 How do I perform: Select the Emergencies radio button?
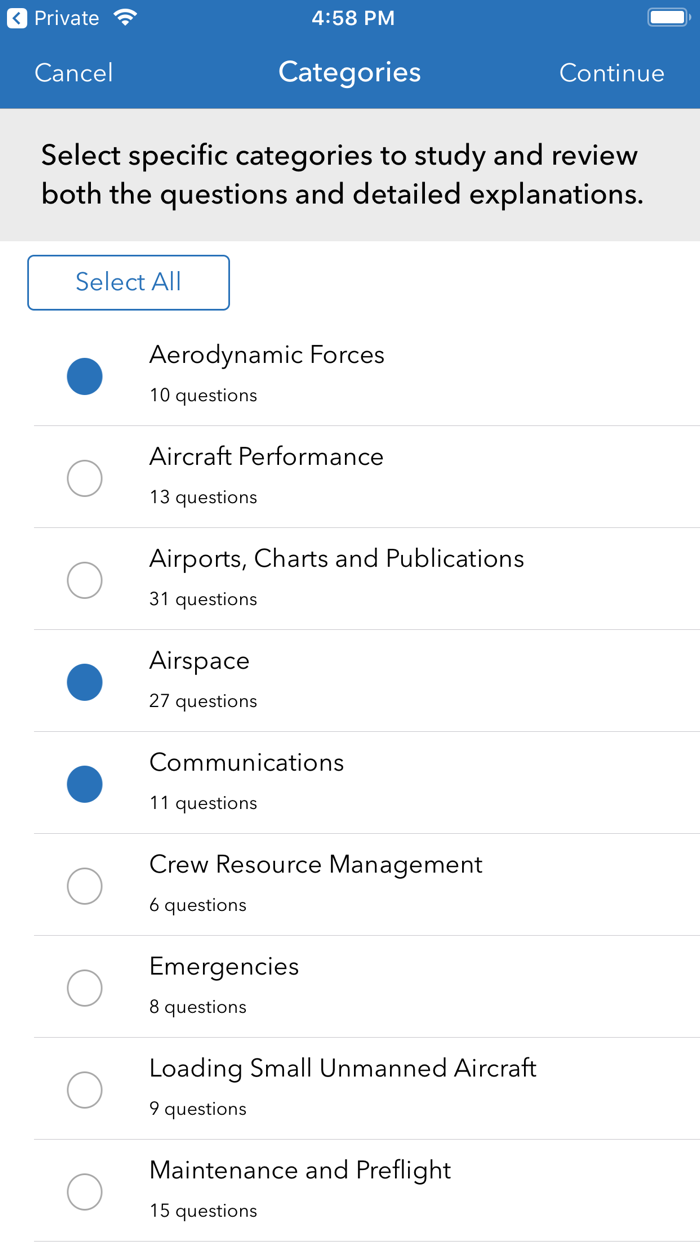coord(84,989)
